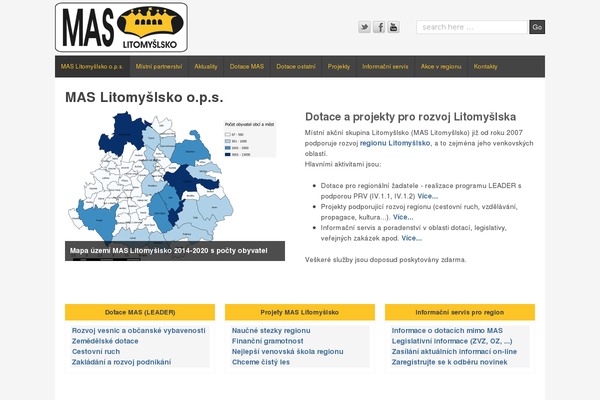
Task: Open 'Rozvoj vesnic a občanské vybavenosti' link
Action: (139, 331)
